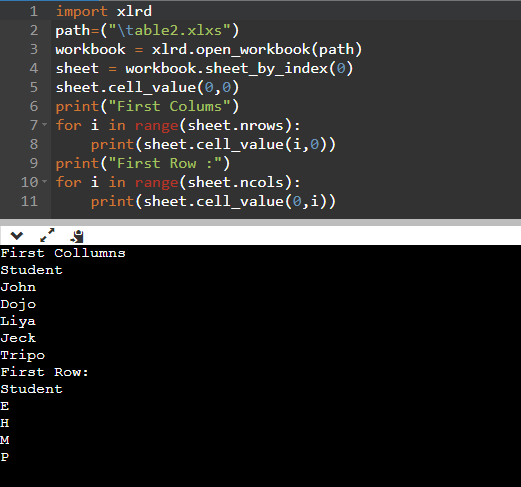Click line number 1 in the gutter
This screenshot has width=521, height=487.
pyautogui.click(x=34, y=12)
